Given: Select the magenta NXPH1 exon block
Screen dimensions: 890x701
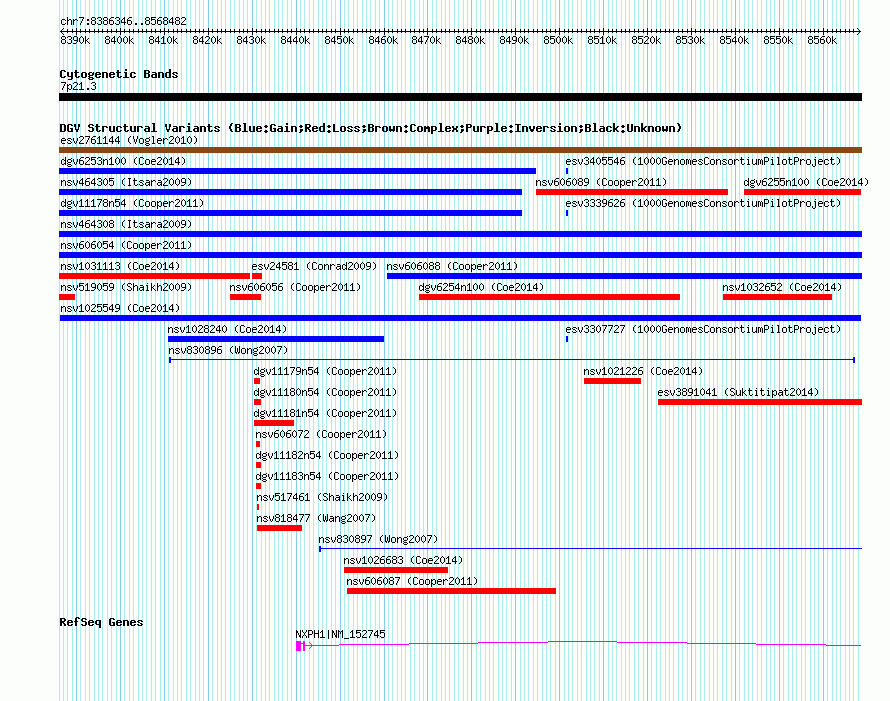Looking at the screenshot, I should pyautogui.click(x=300, y=646).
